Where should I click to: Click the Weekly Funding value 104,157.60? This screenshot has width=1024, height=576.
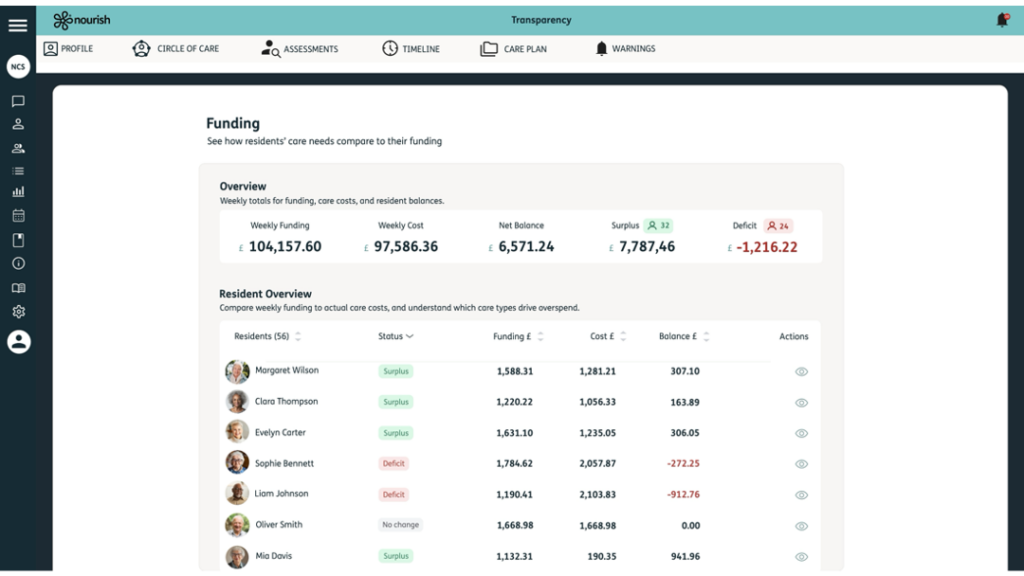(285, 246)
